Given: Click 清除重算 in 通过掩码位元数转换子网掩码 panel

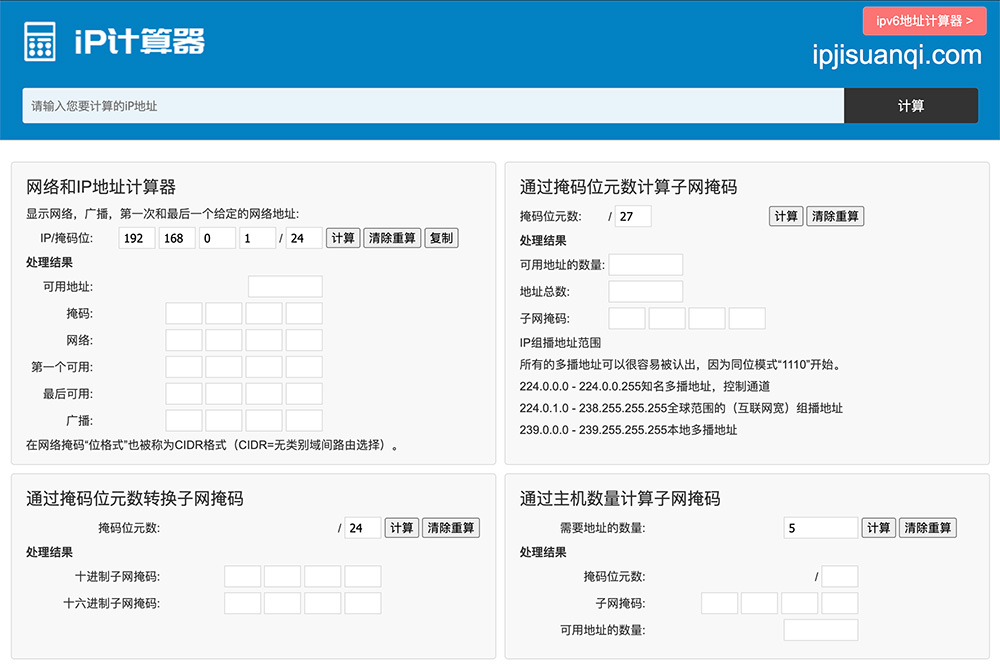Looking at the screenshot, I should pos(450,528).
